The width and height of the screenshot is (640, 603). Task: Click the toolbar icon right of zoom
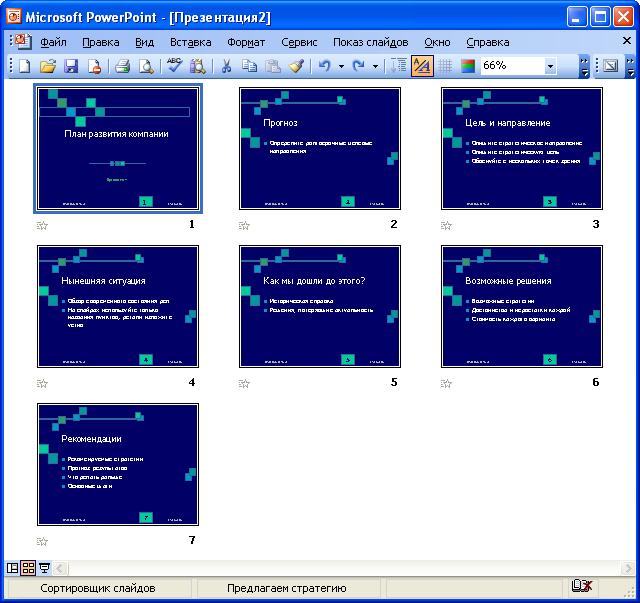611,66
